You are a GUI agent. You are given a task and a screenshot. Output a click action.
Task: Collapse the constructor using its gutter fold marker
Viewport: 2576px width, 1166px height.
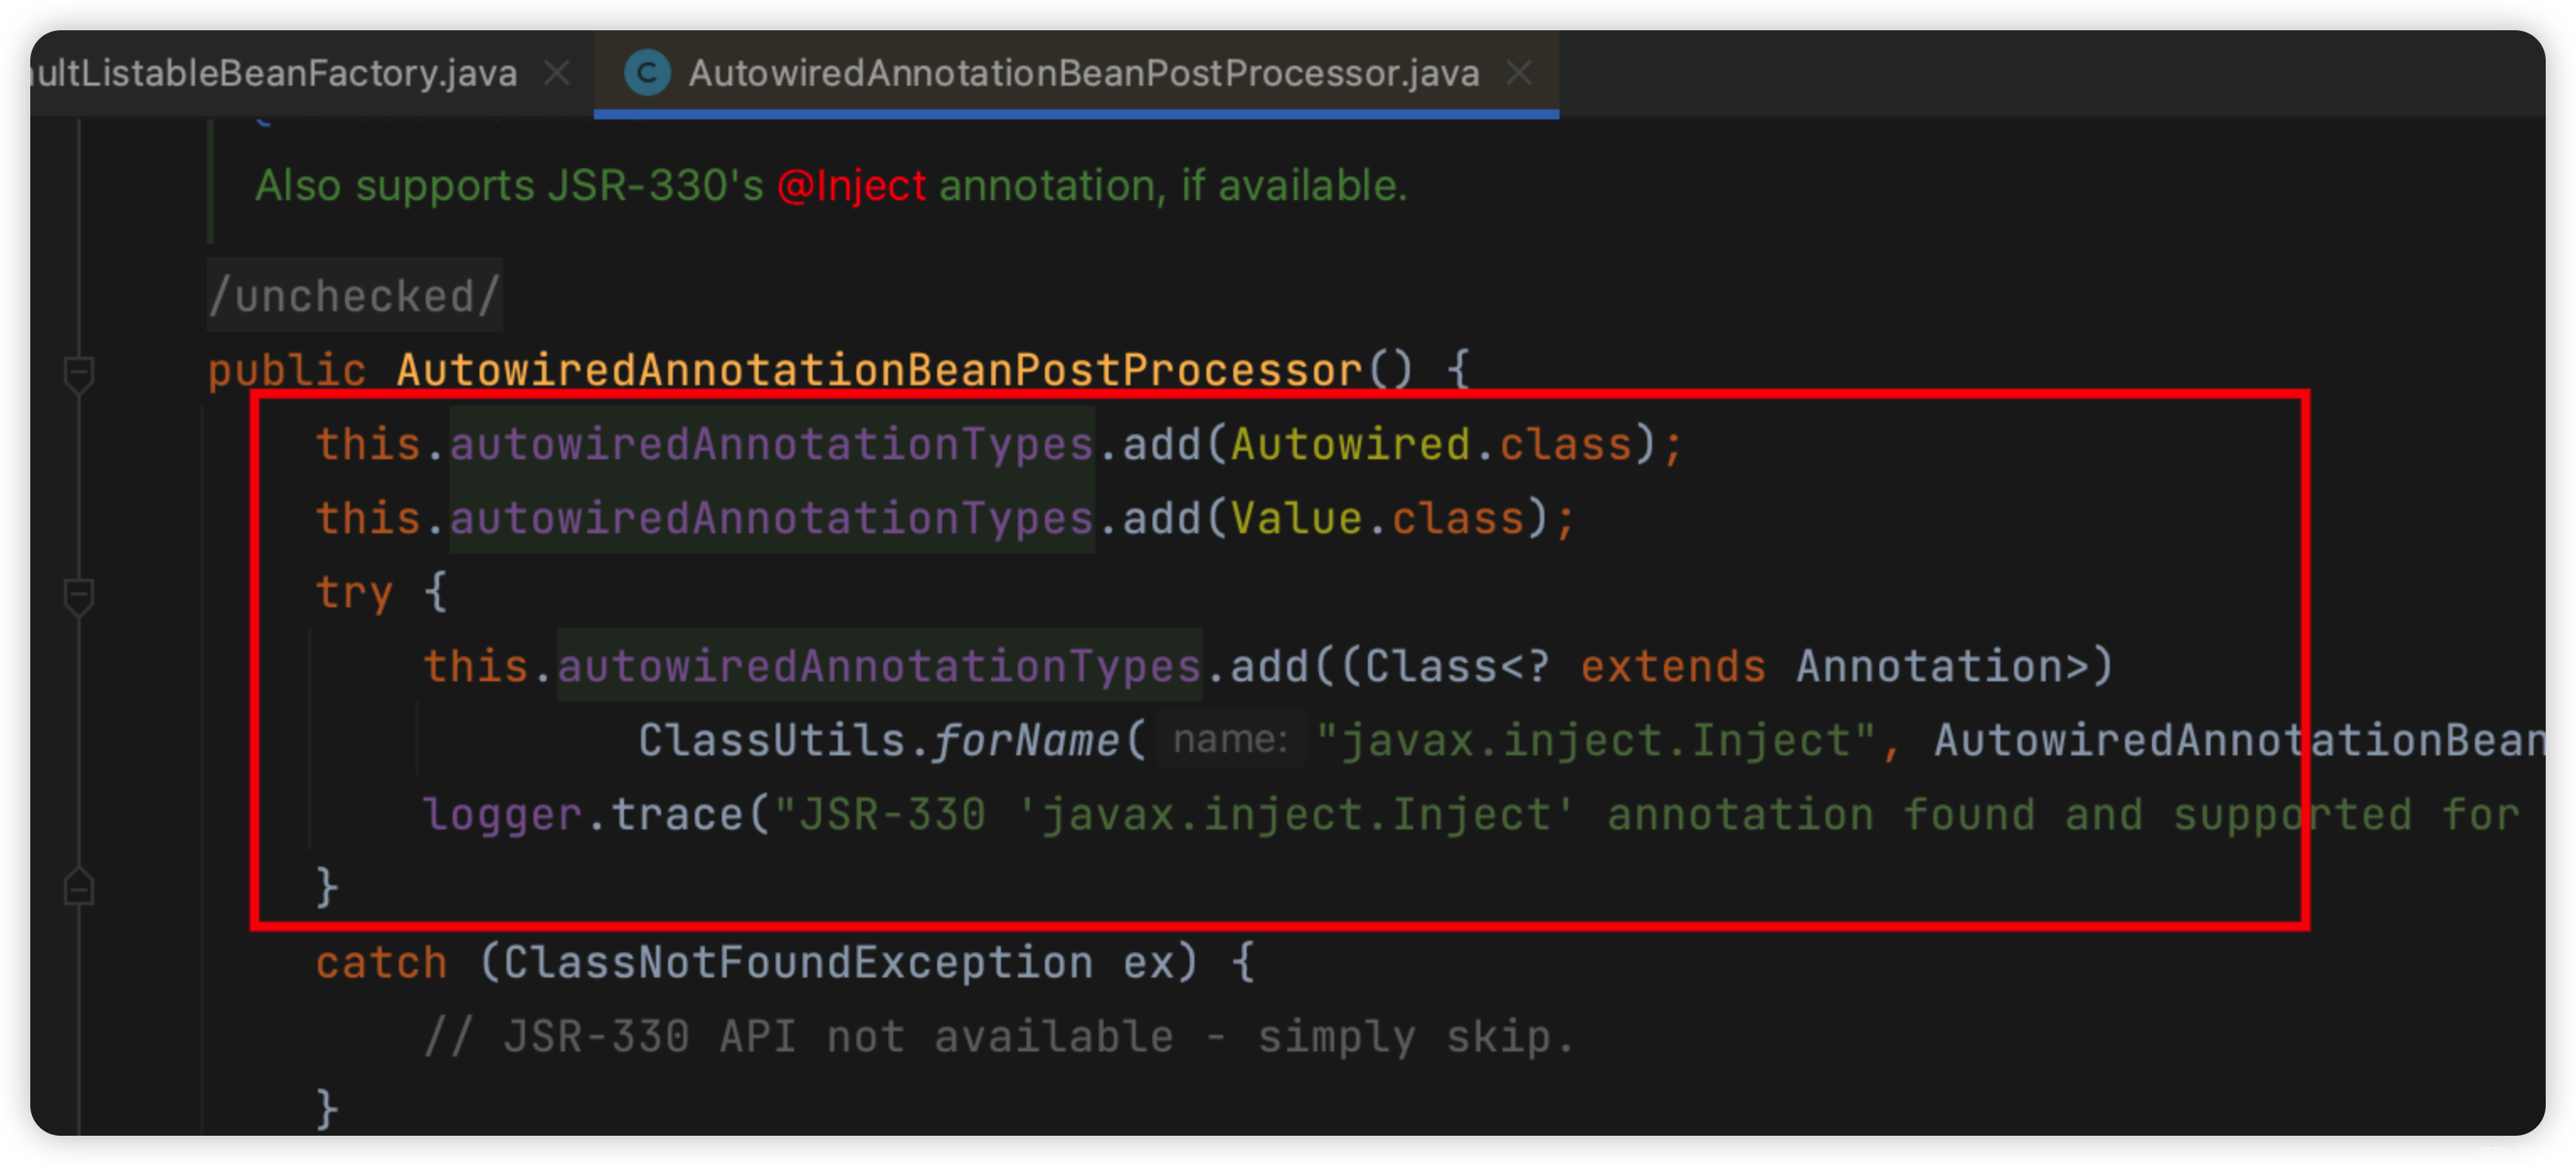point(79,374)
